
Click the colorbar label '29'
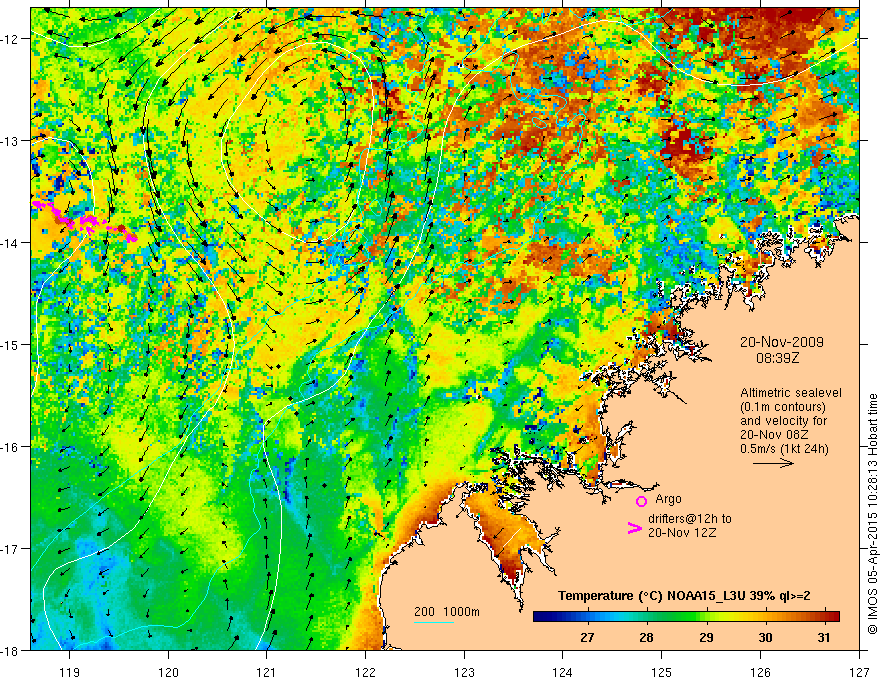706,637
